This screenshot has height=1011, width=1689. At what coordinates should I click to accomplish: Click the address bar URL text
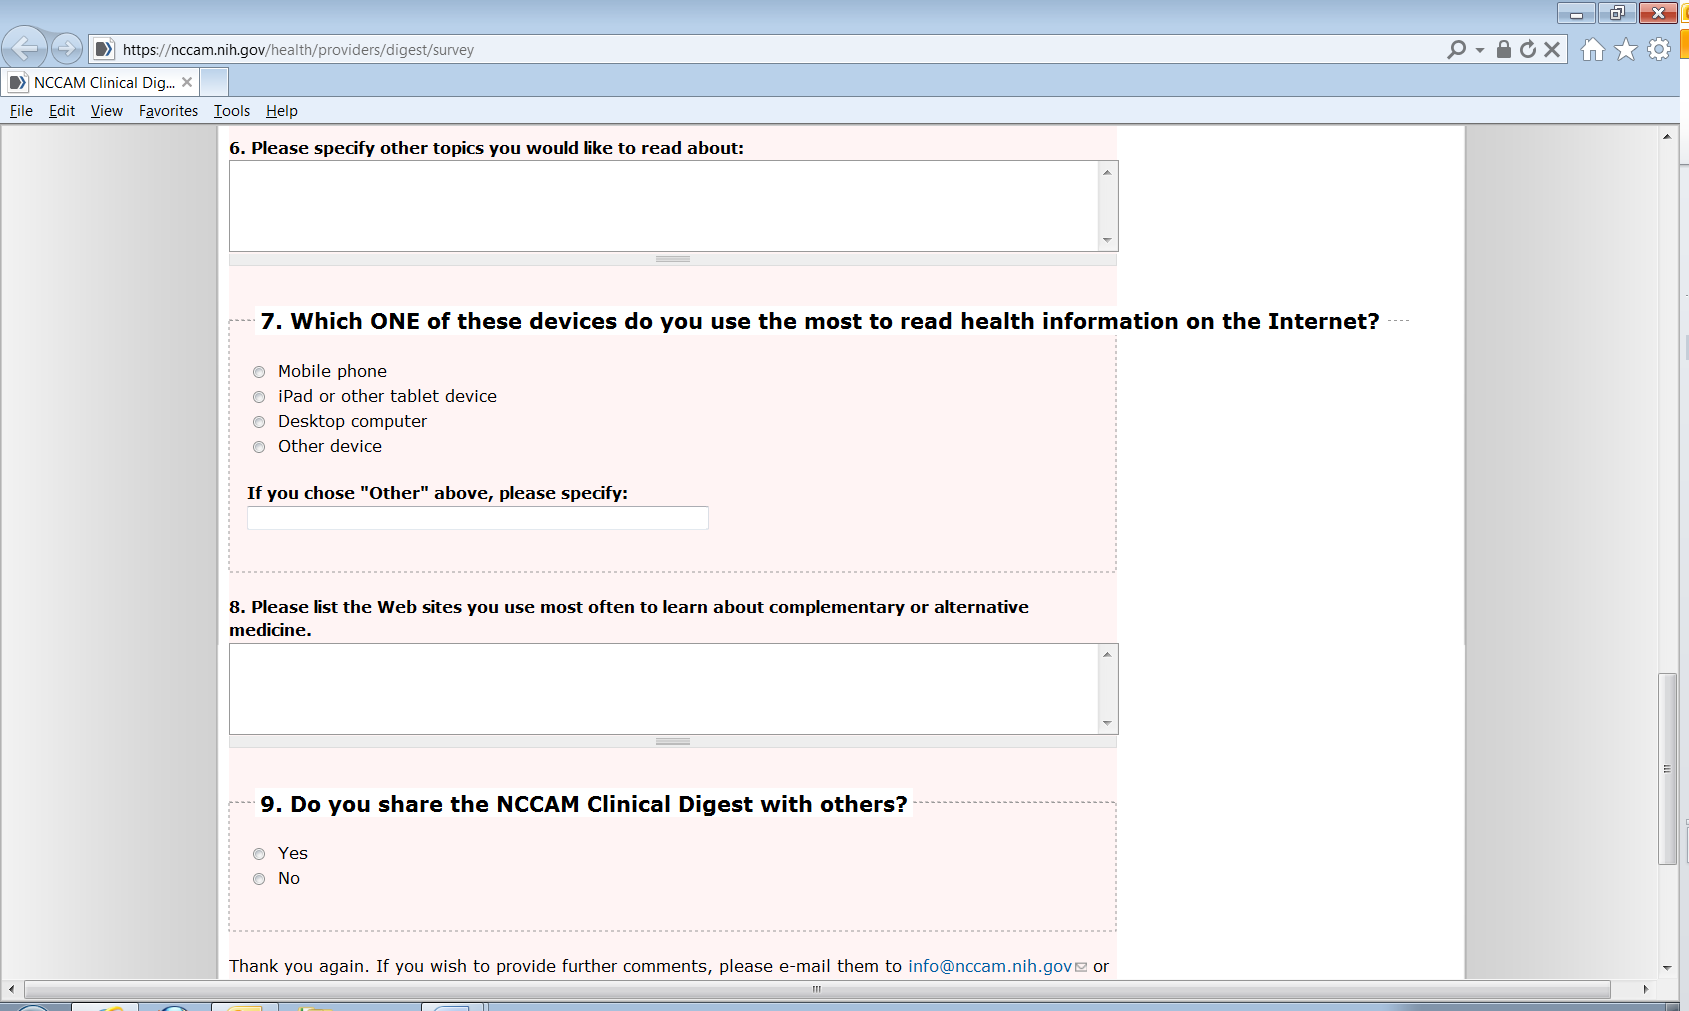tap(298, 50)
